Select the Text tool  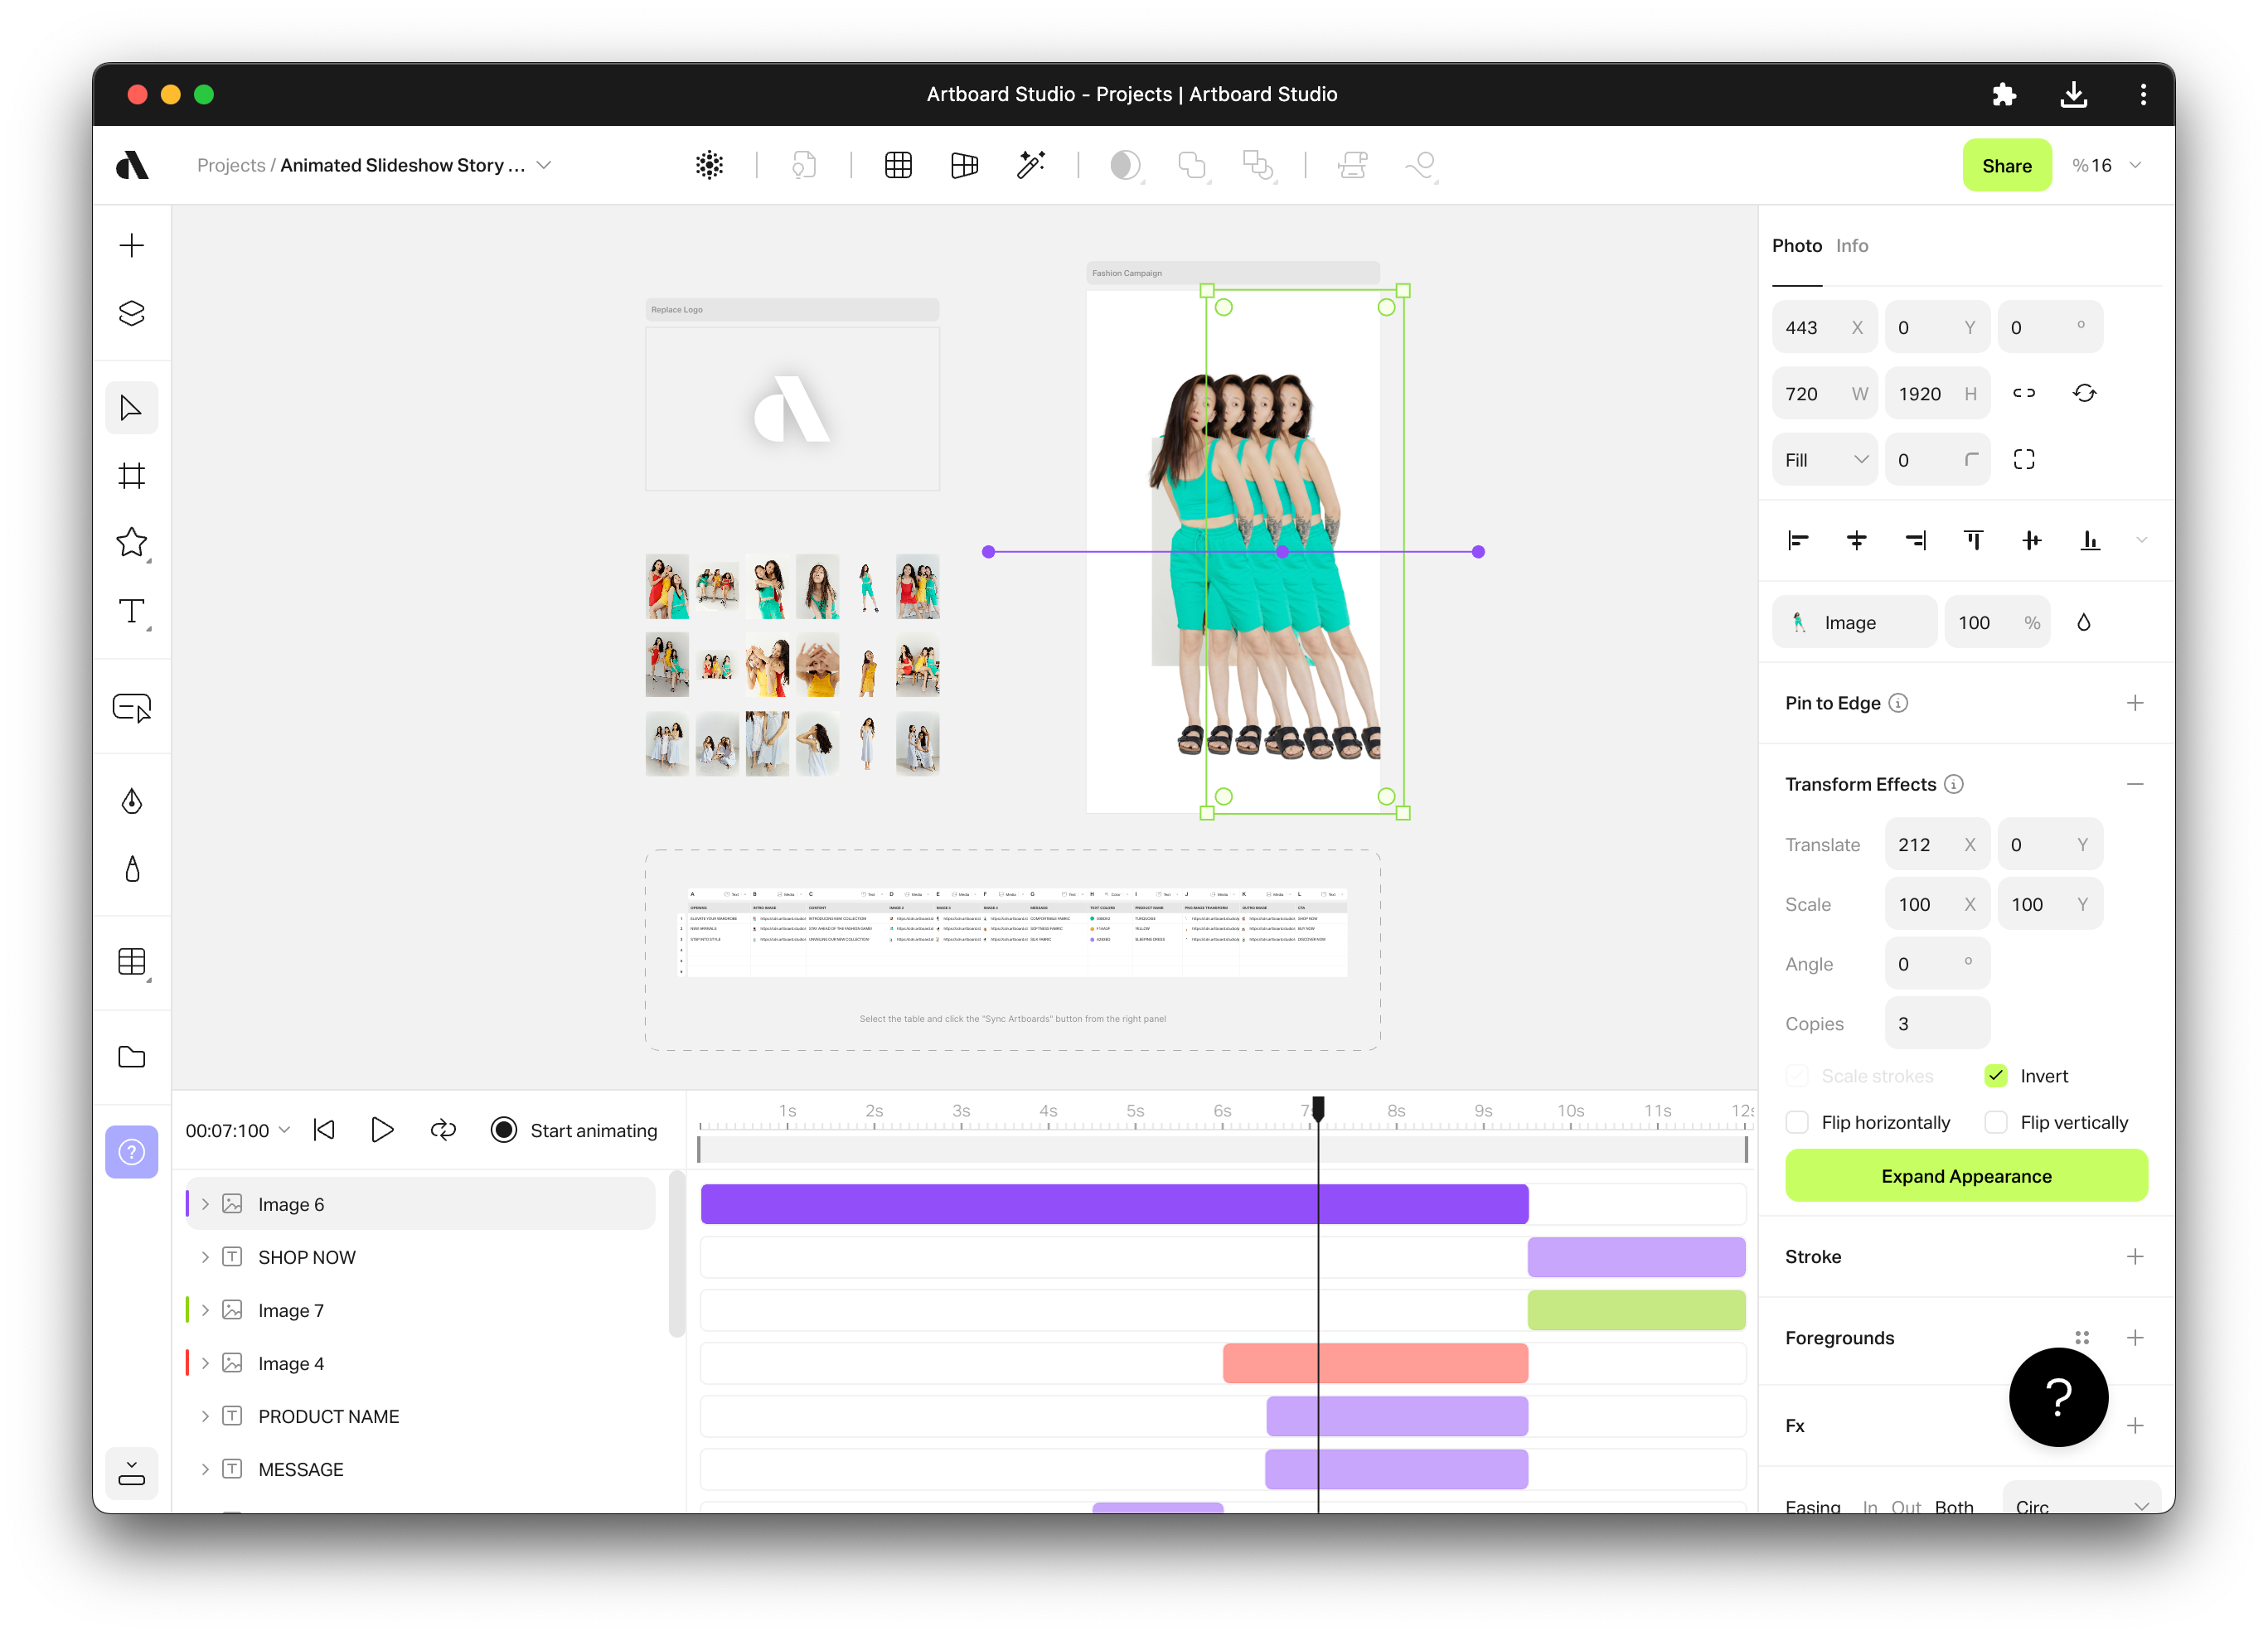pos(131,610)
